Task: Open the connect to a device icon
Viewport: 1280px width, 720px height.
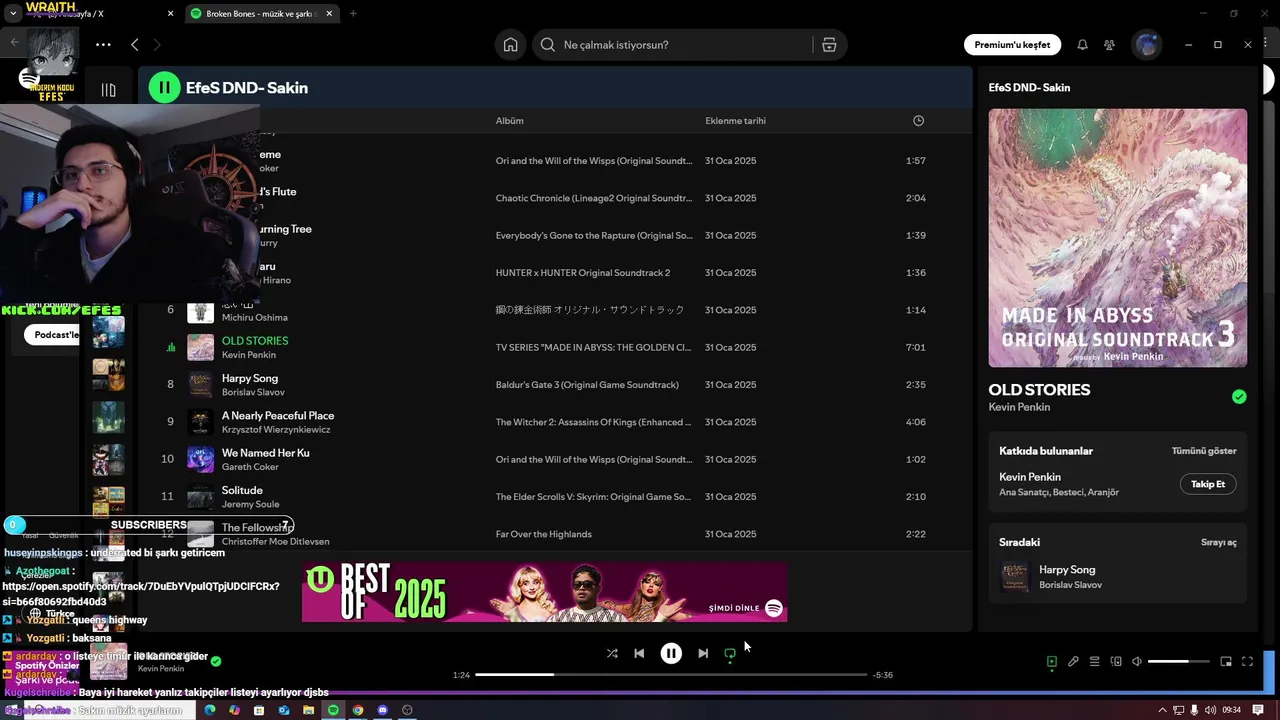Action: coord(1116,662)
